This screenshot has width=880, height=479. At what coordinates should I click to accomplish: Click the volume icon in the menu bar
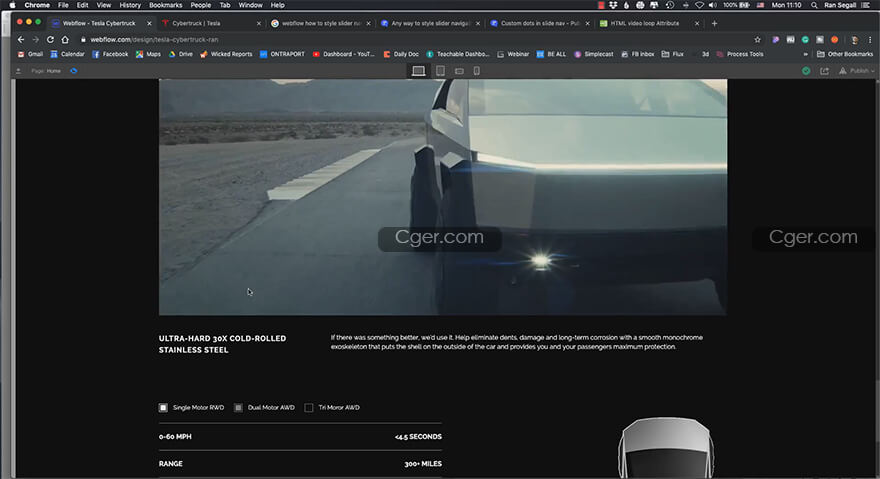click(713, 5)
